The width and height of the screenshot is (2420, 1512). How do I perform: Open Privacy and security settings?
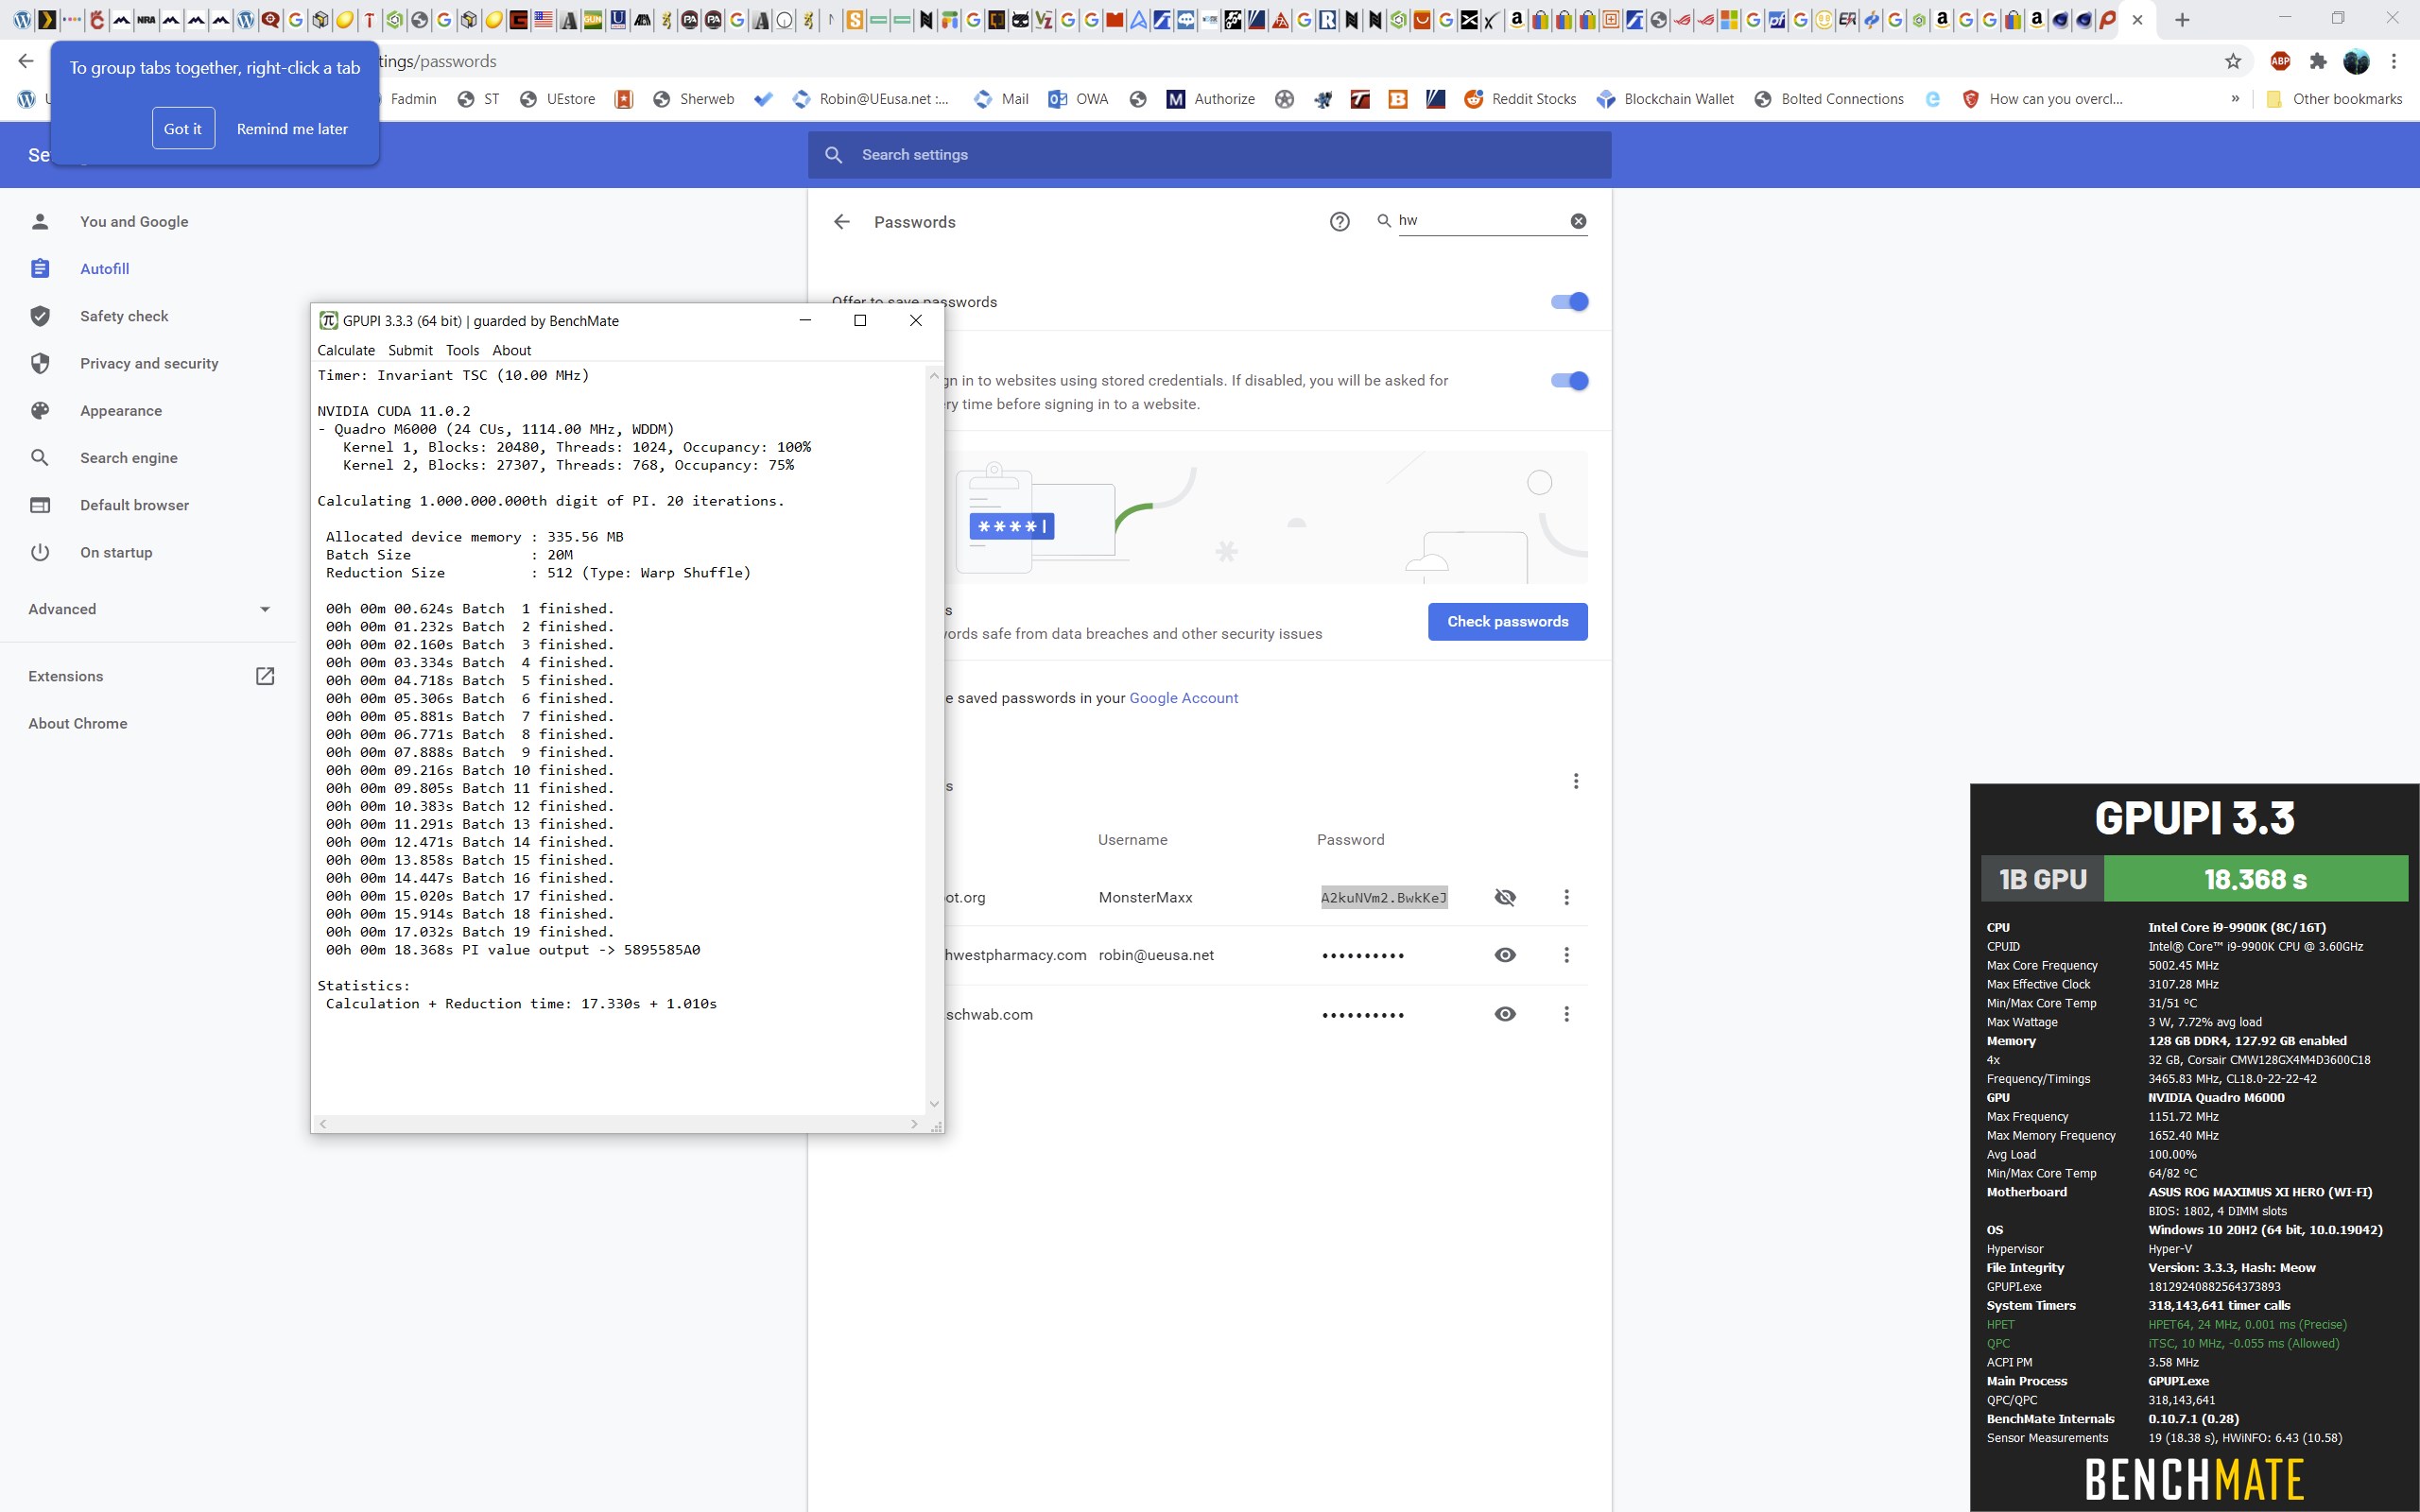148,363
